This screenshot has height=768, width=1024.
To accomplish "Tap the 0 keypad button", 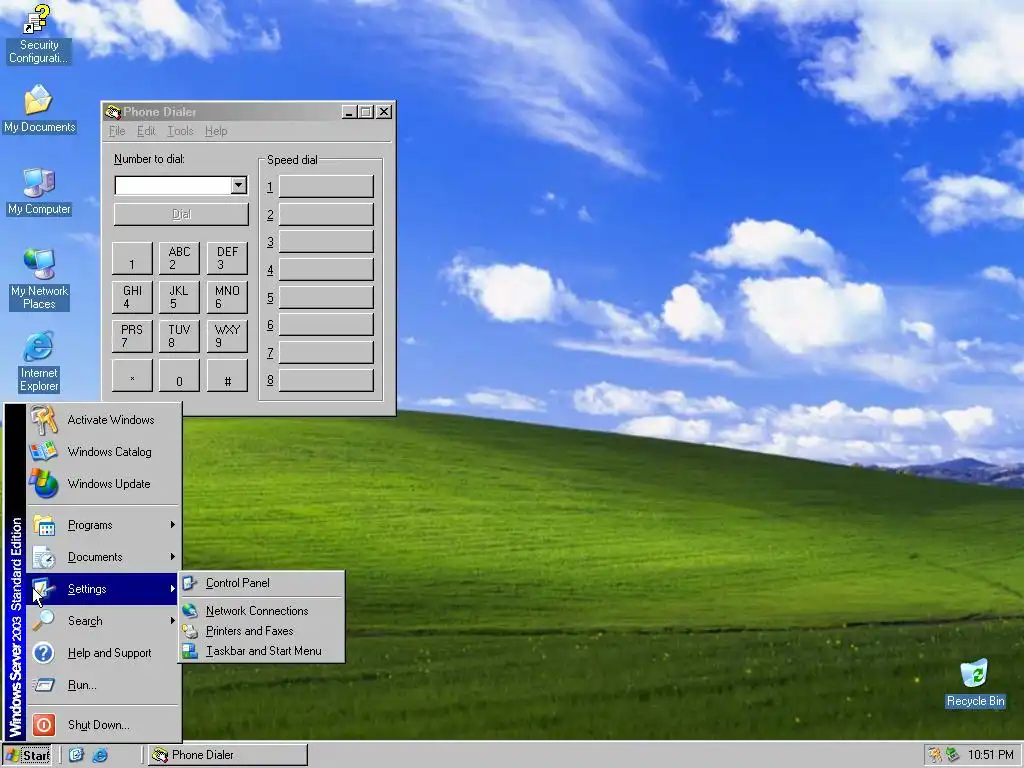I will (x=179, y=376).
